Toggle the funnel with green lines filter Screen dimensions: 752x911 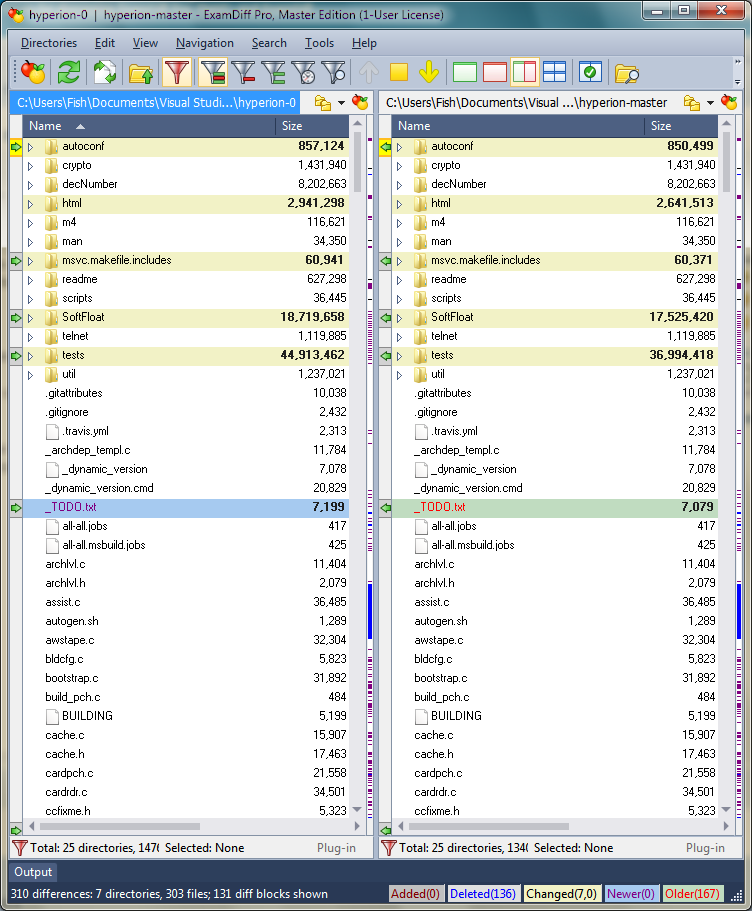(274, 73)
